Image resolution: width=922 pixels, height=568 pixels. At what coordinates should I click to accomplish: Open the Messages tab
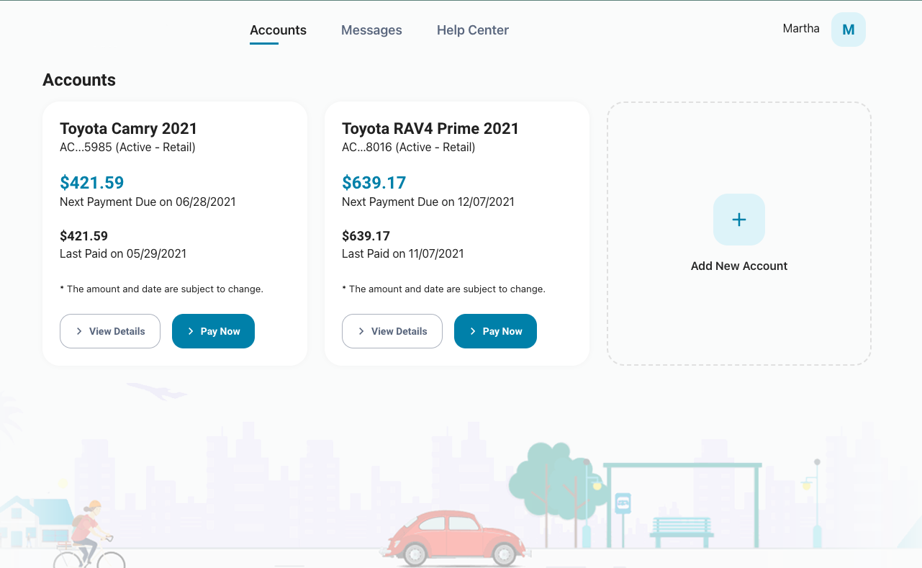coord(371,30)
